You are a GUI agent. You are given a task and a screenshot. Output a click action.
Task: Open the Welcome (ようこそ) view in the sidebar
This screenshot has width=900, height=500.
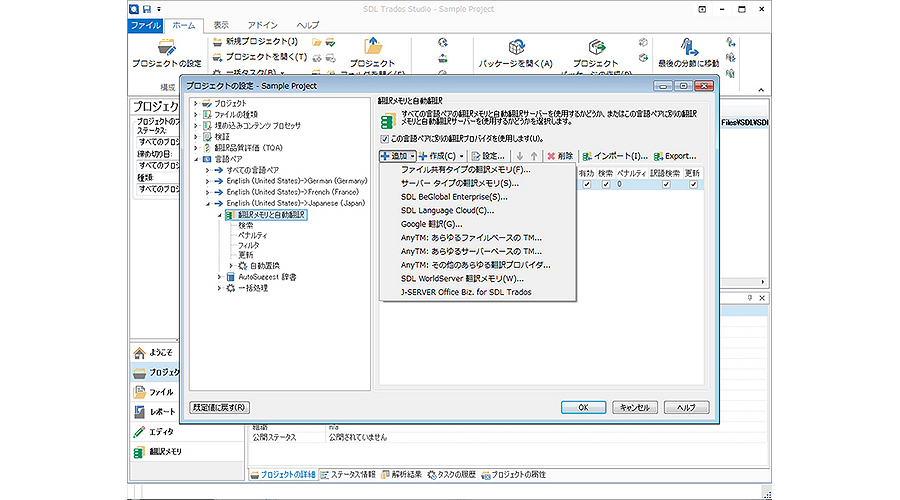coord(154,352)
